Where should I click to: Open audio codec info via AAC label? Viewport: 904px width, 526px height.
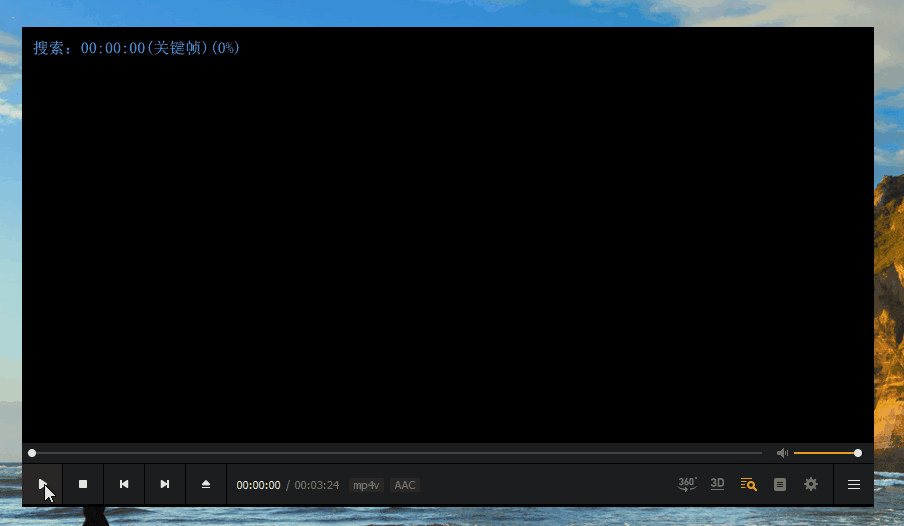click(405, 485)
